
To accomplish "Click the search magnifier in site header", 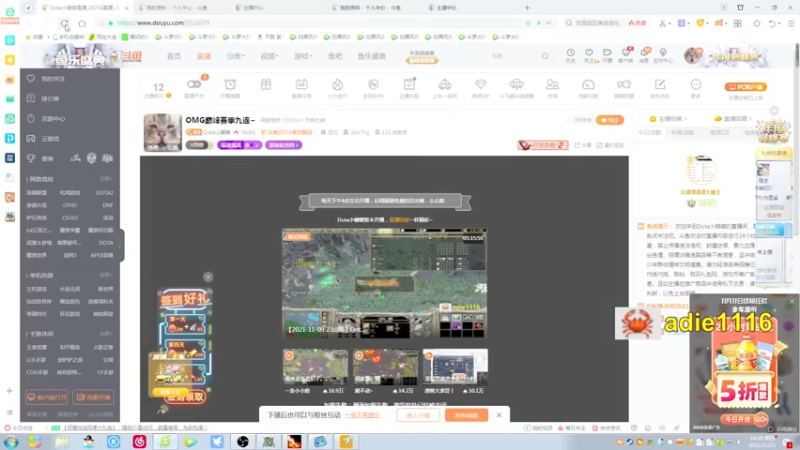I will point(545,56).
